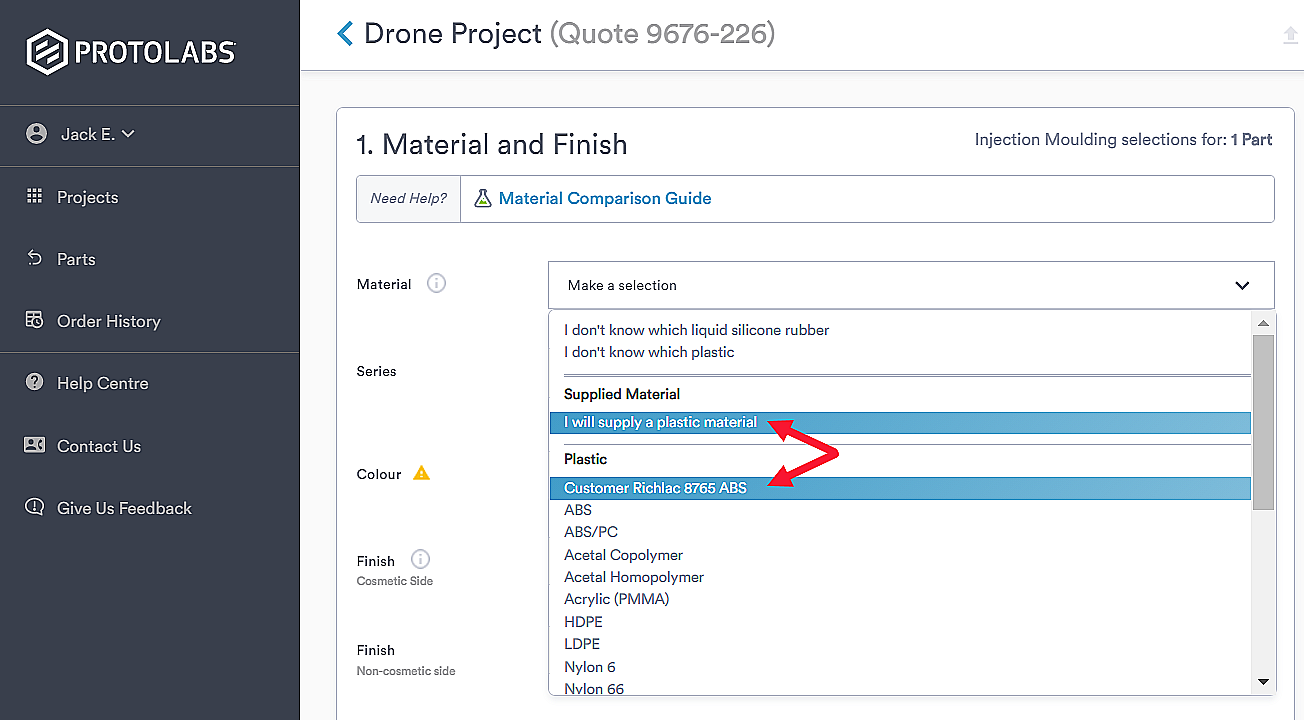The height and width of the screenshot is (720, 1304).
Task: Click the flask icon in help bar
Action: click(483, 198)
